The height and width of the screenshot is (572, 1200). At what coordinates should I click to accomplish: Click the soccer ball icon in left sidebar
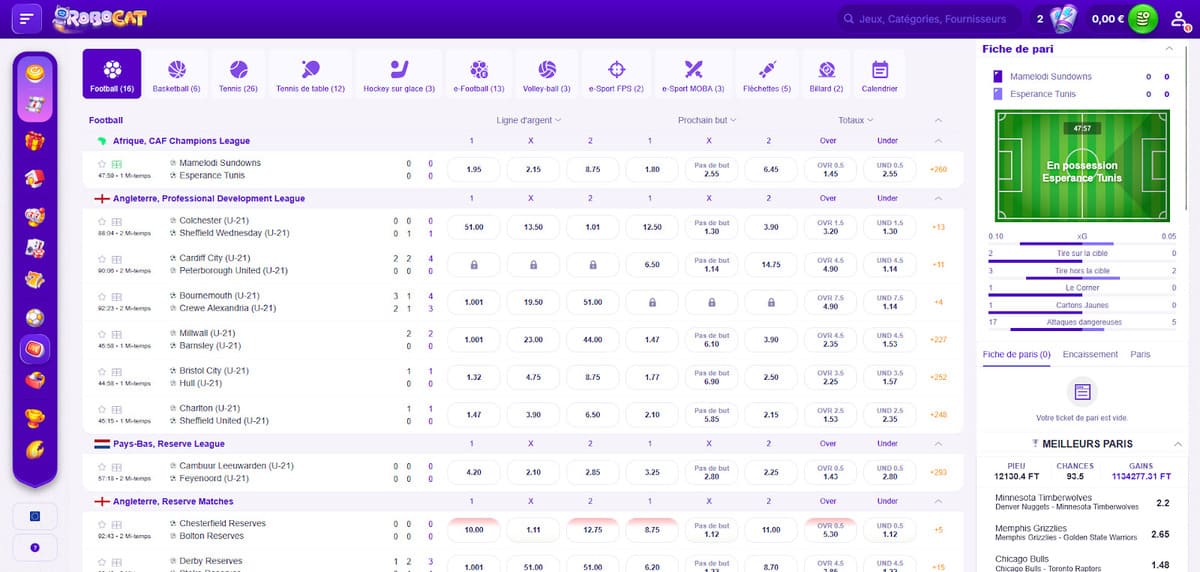[35, 317]
